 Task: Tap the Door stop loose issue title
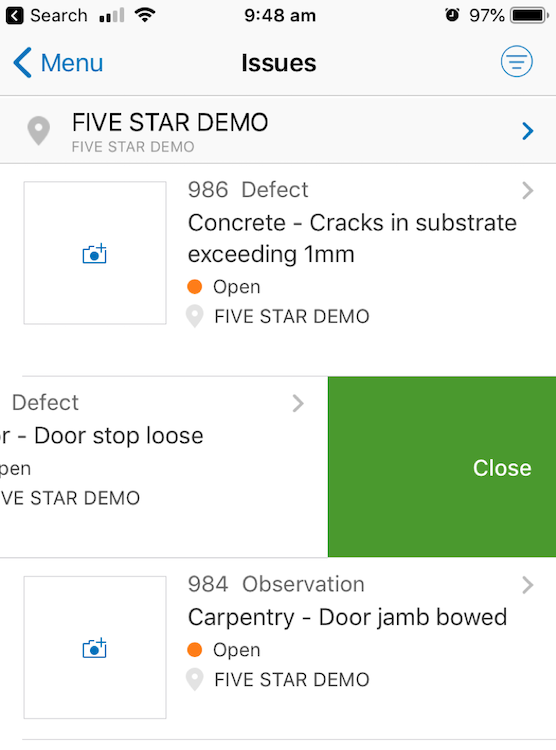(x=102, y=436)
